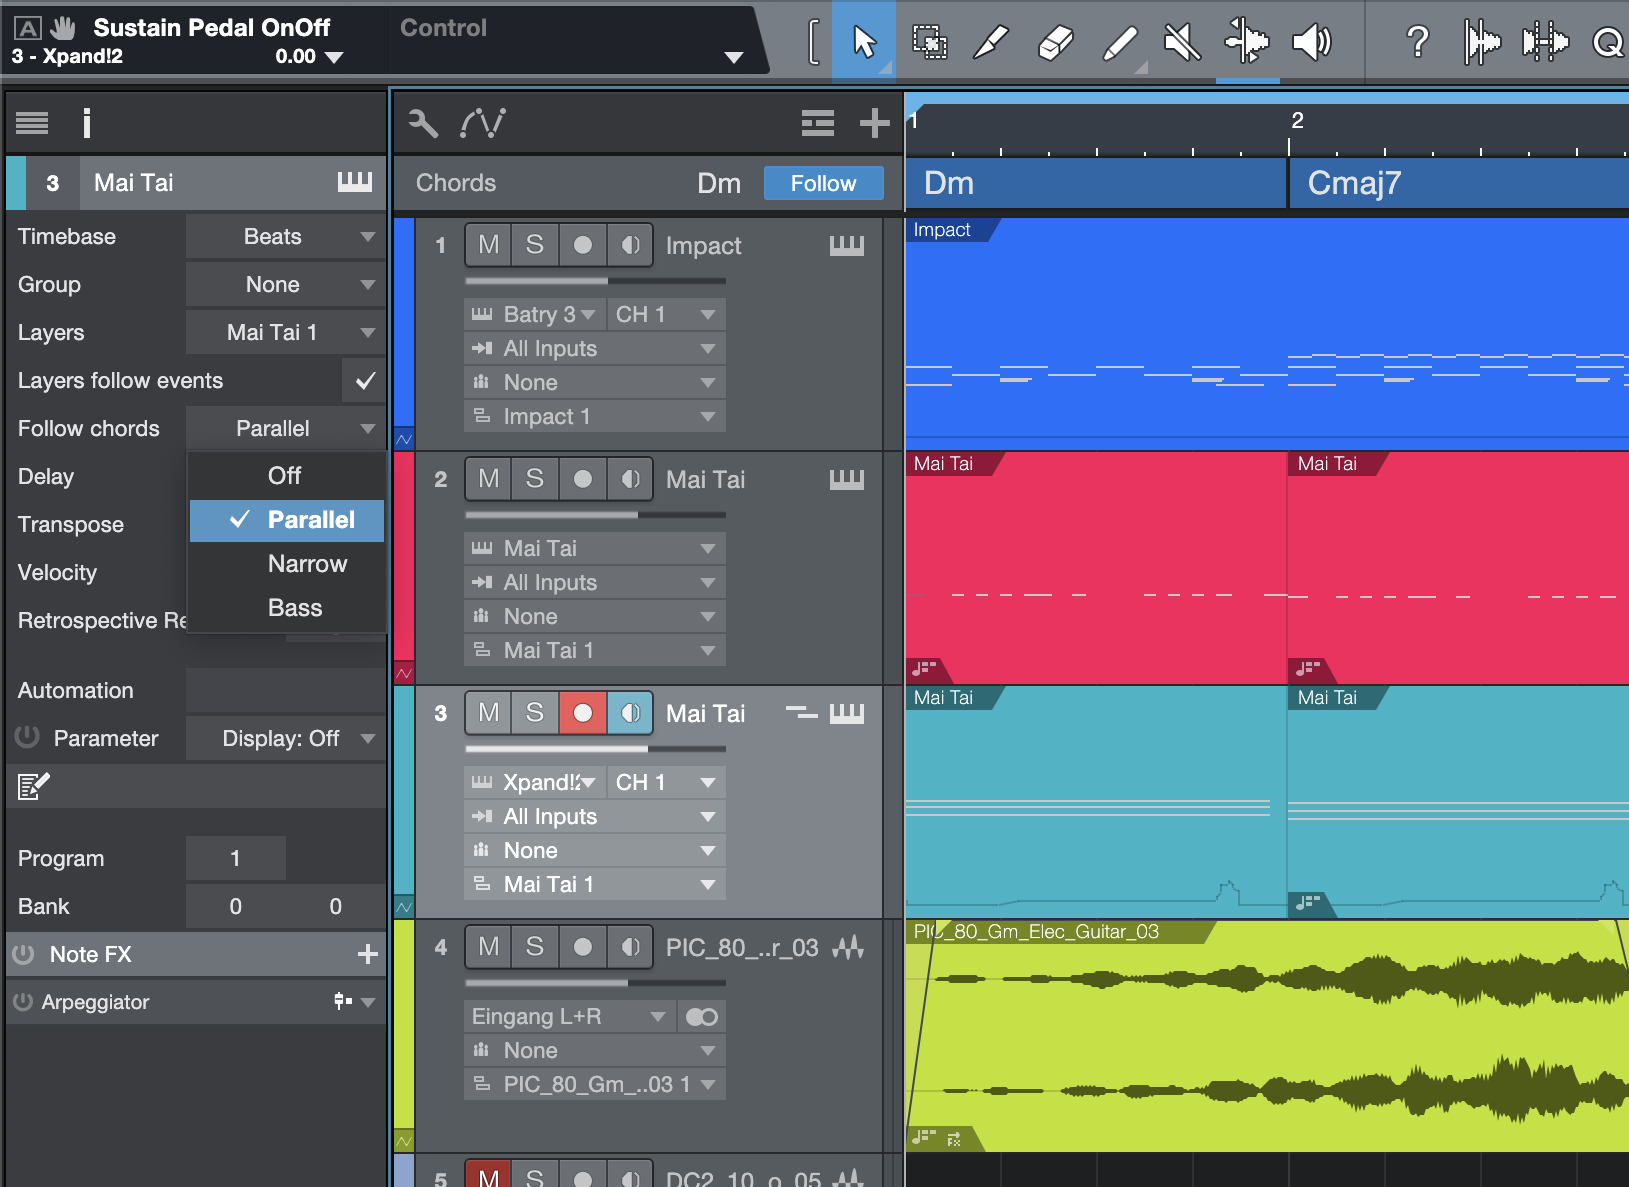Select the Listen speaker tool
1629x1187 pixels.
[1311, 42]
